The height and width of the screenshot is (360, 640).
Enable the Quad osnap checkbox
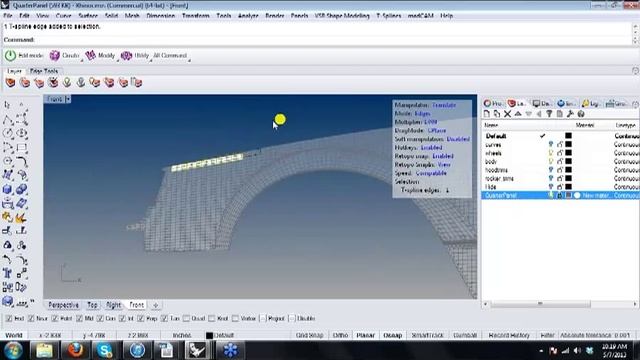coord(187,318)
